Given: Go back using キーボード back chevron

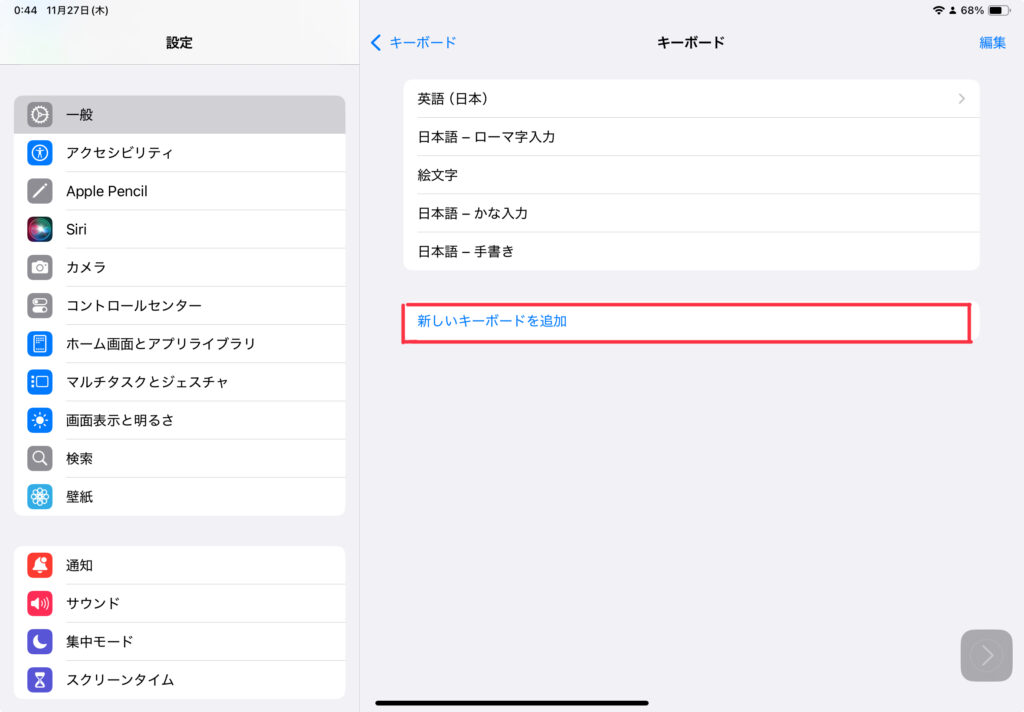Looking at the screenshot, I should click(376, 42).
